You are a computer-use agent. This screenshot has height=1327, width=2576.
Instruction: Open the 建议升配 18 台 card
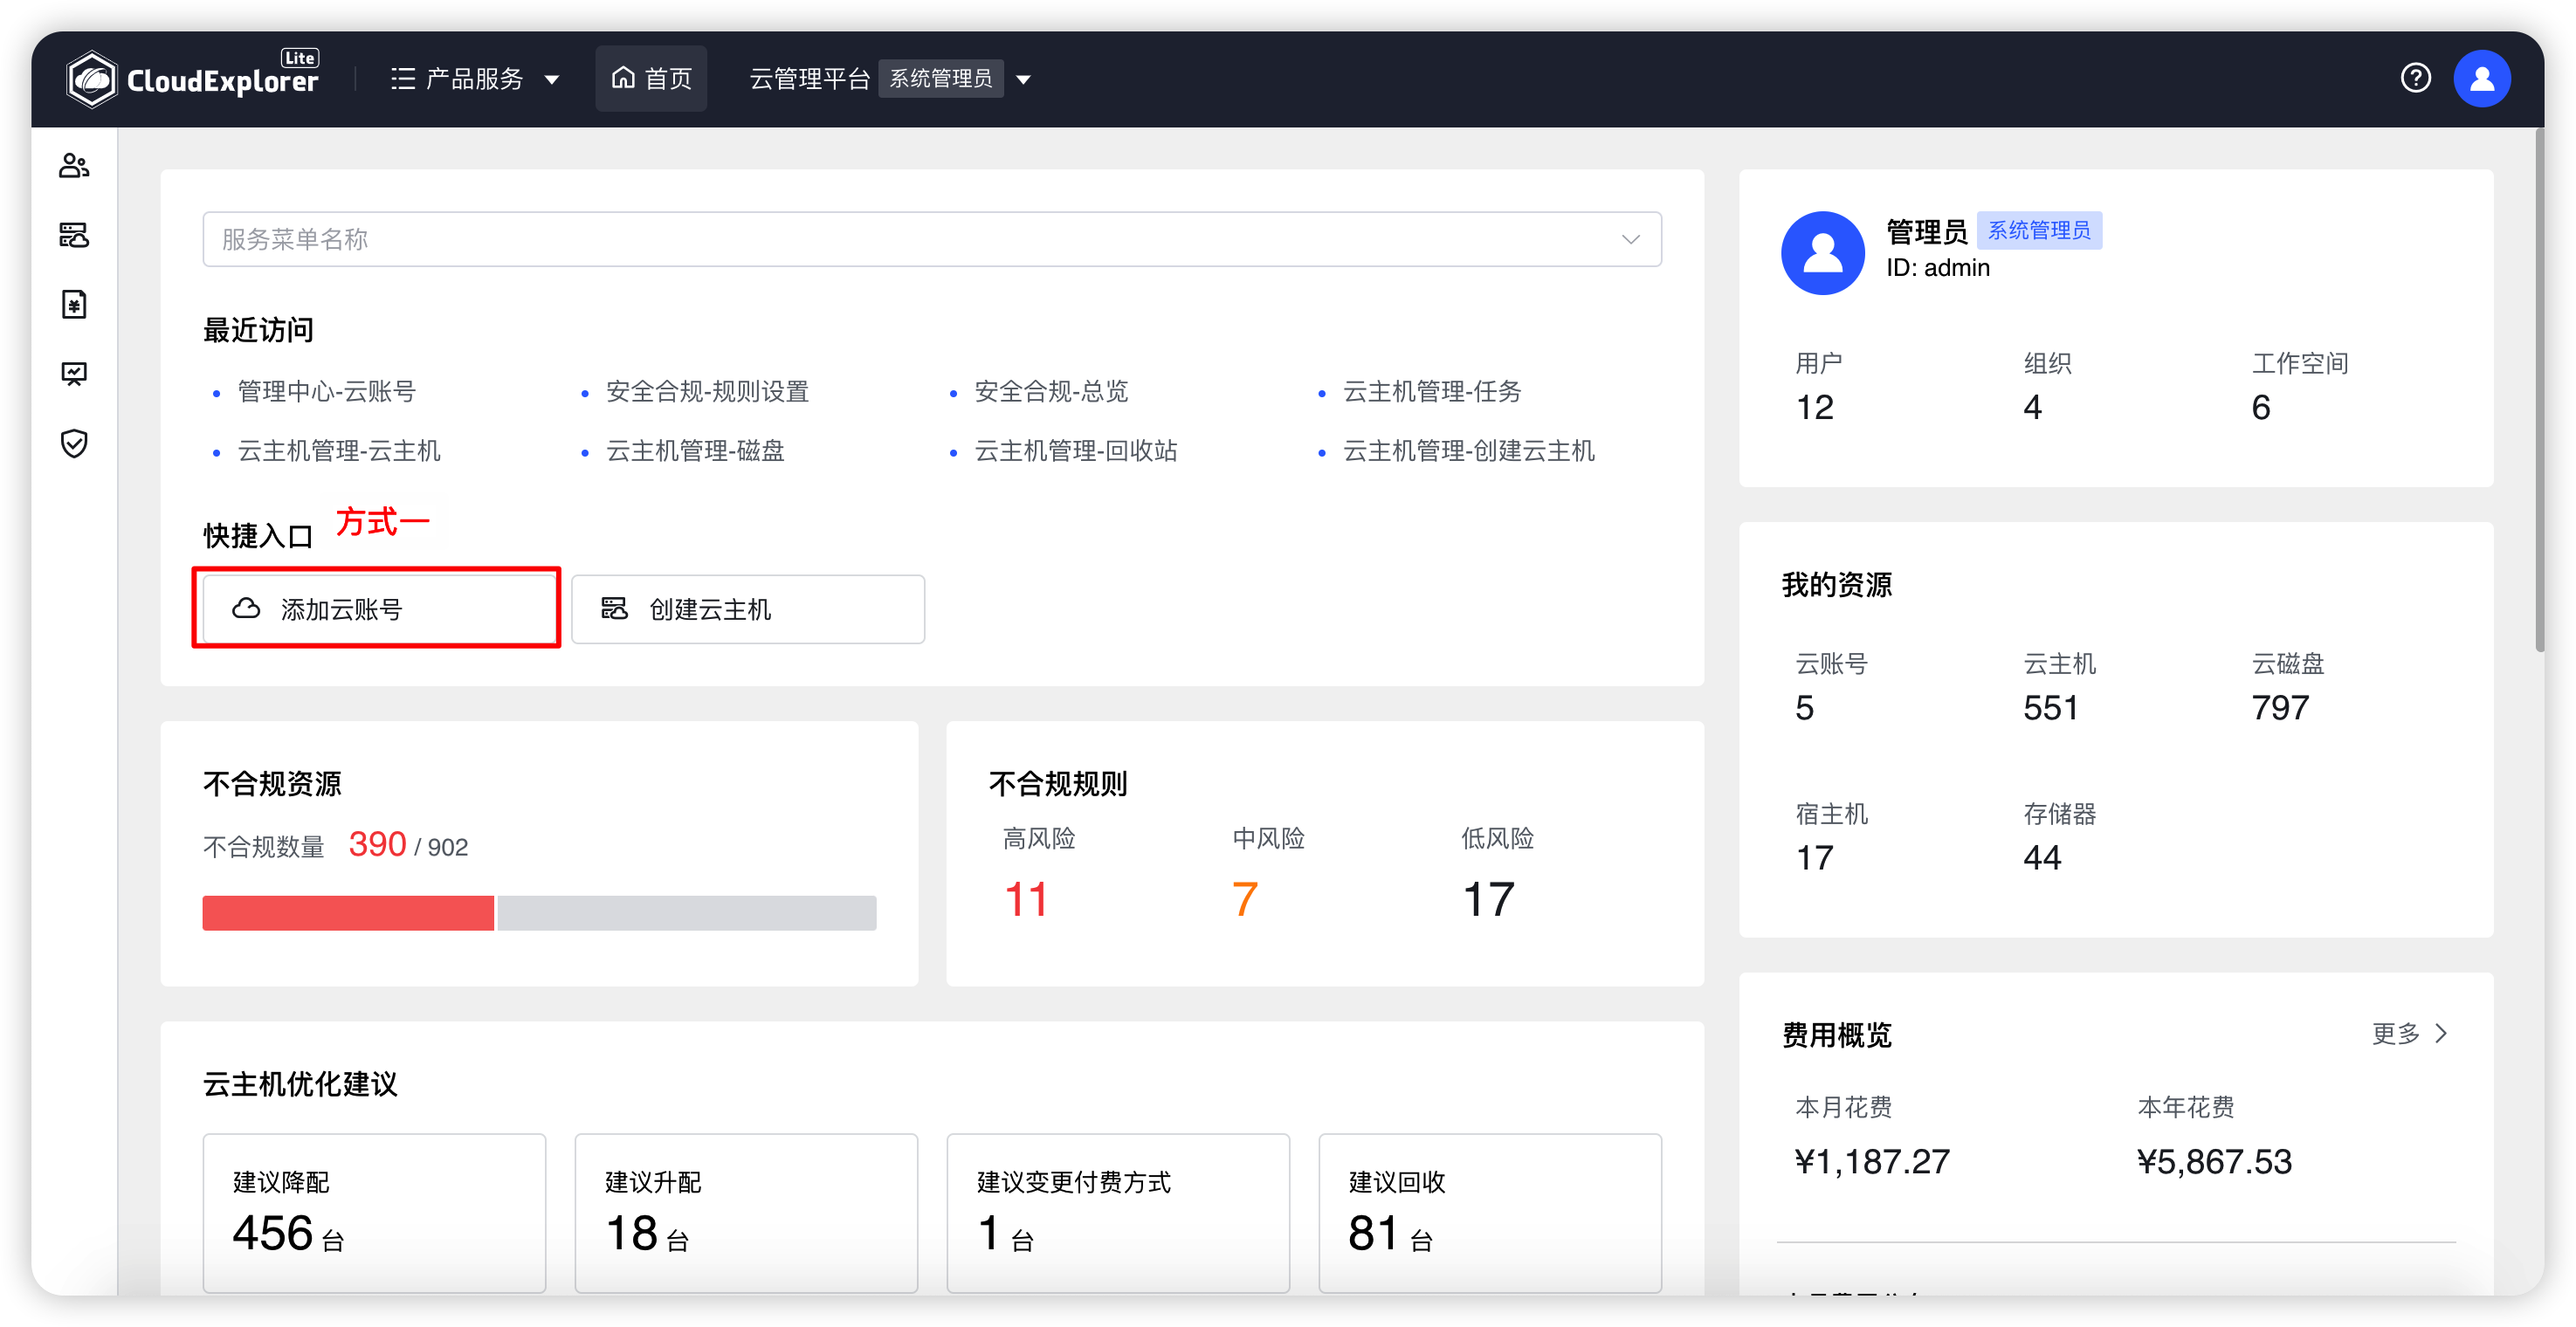point(746,1212)
